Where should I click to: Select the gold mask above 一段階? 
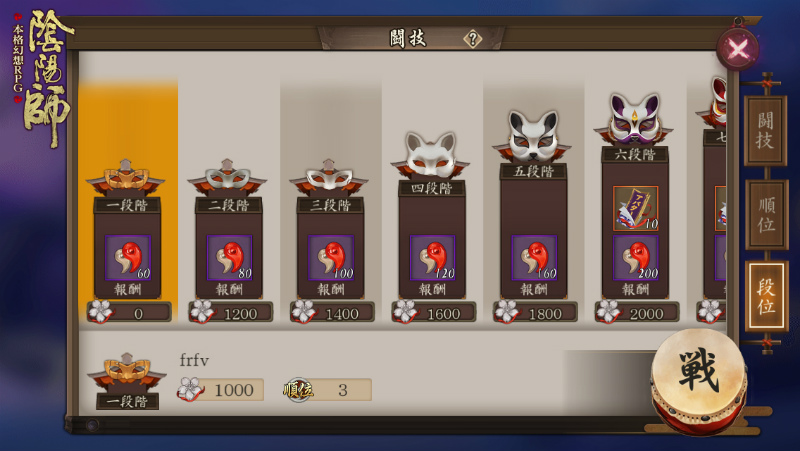pyautogui.click(x=126, y=178)
